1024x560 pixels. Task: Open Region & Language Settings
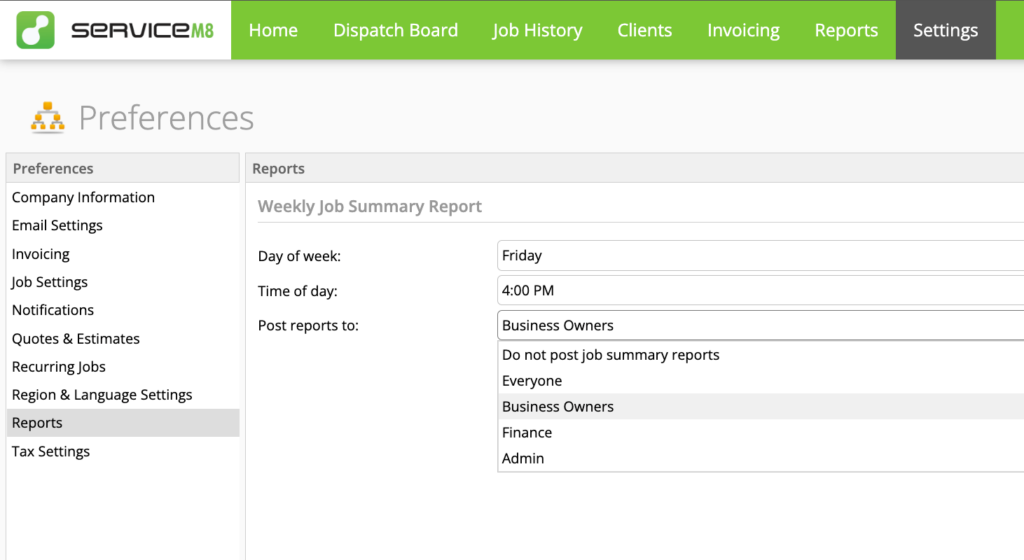(x=102, y=395)
